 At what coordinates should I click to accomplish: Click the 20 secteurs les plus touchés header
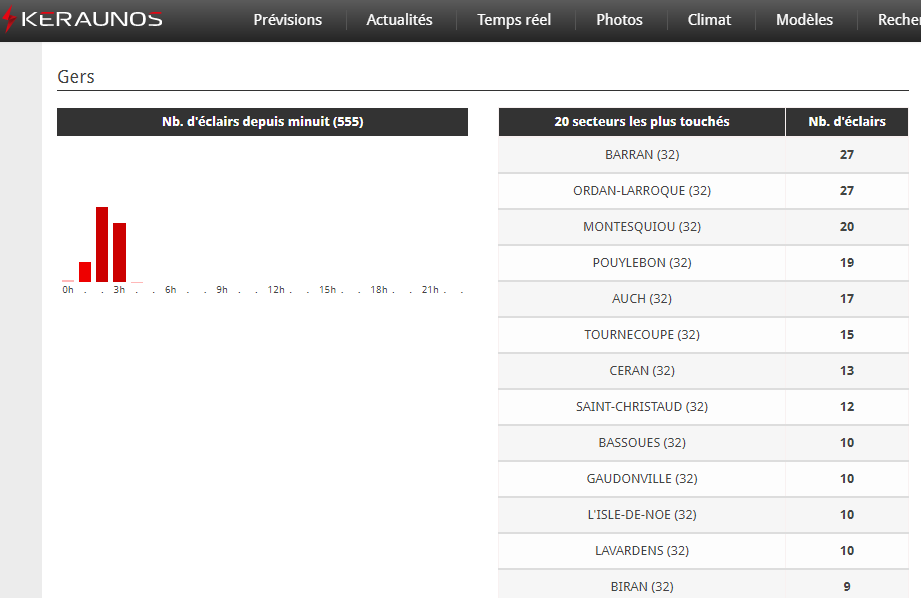(642, 122)
